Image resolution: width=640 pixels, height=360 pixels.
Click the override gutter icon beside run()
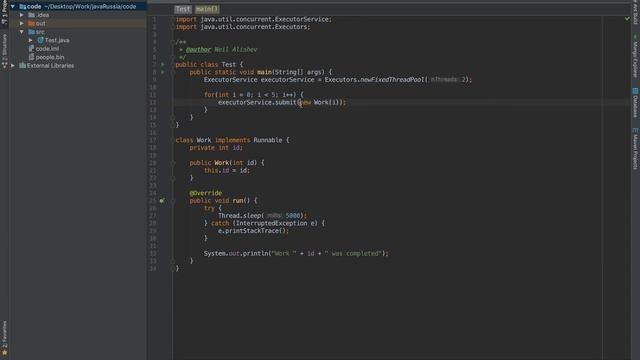[162, 200]
